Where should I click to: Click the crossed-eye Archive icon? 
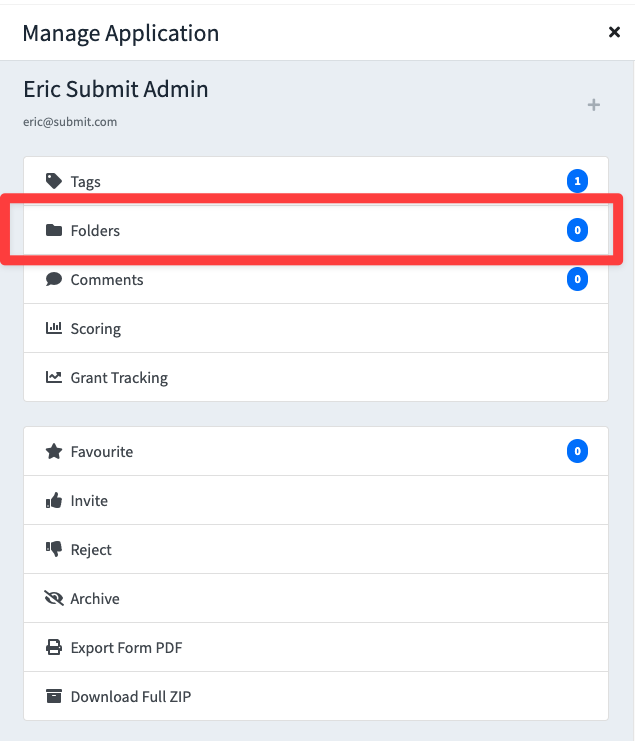pyautogui.click(x=54, y=598)
